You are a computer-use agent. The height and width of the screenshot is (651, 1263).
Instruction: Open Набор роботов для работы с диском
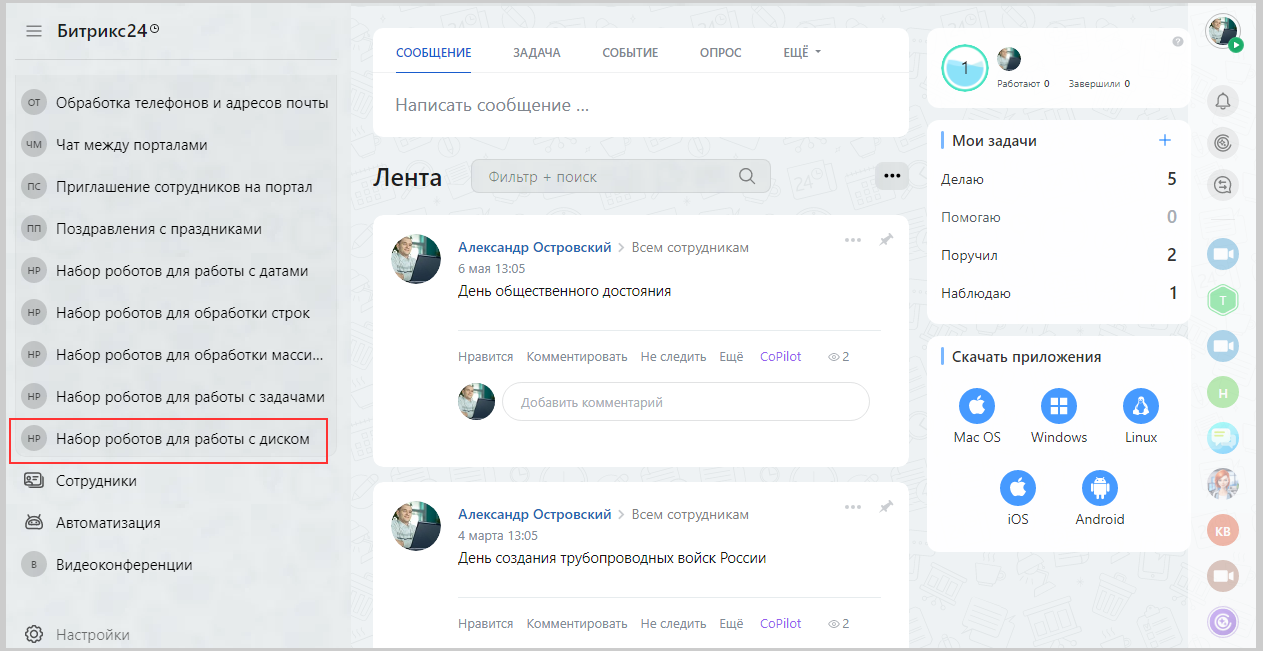[183, 439]
